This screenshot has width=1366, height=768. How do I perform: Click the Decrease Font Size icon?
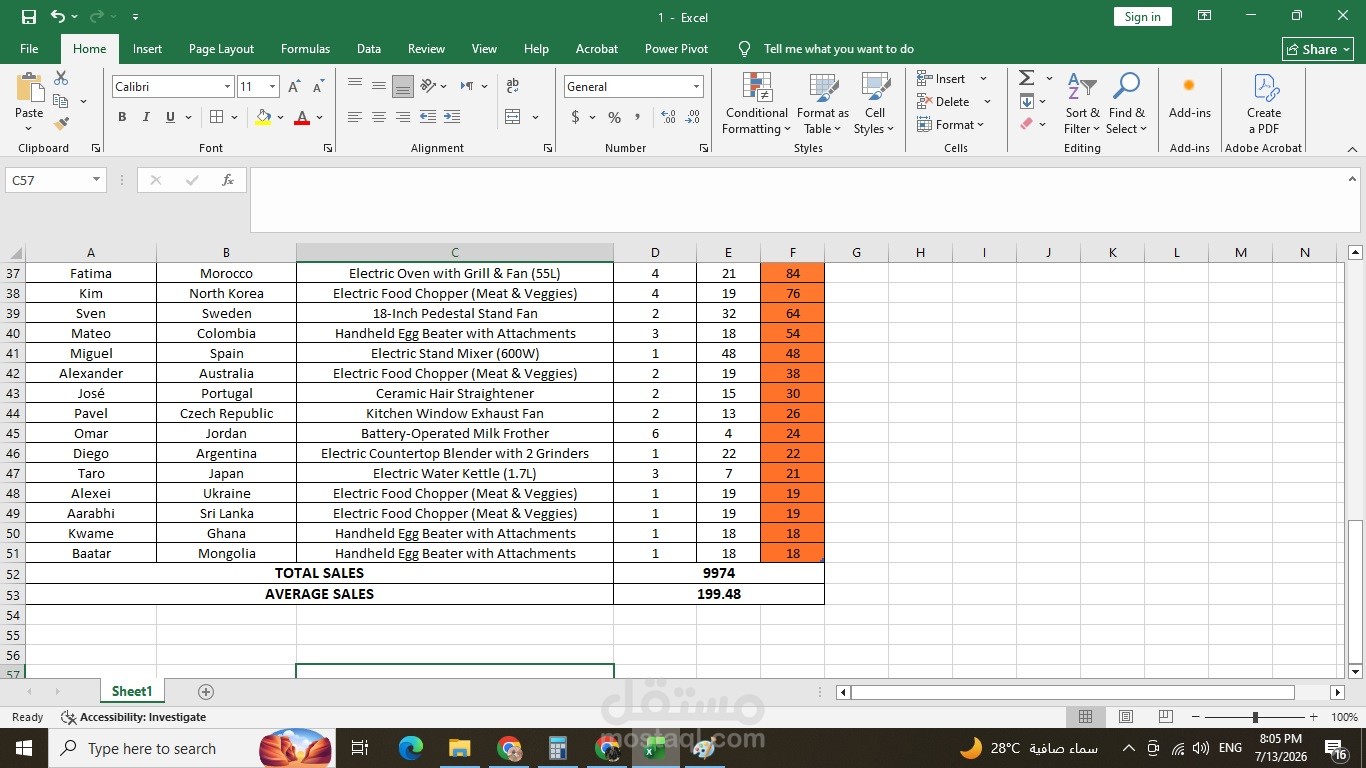click(x=316, y=87)
